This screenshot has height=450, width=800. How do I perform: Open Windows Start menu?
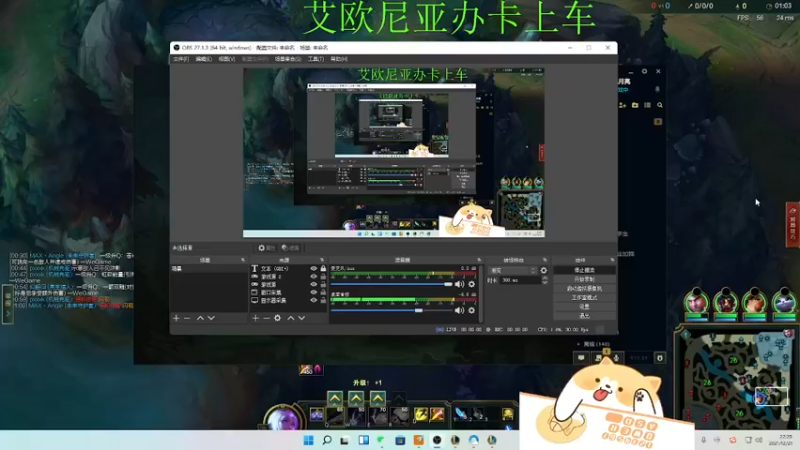coord(309,440)
